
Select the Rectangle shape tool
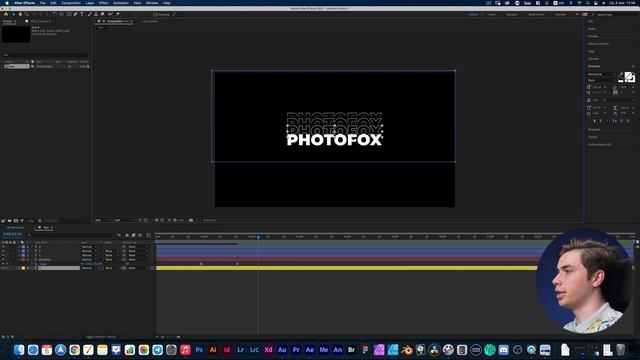pyautogui.click(x=69, y=14)
